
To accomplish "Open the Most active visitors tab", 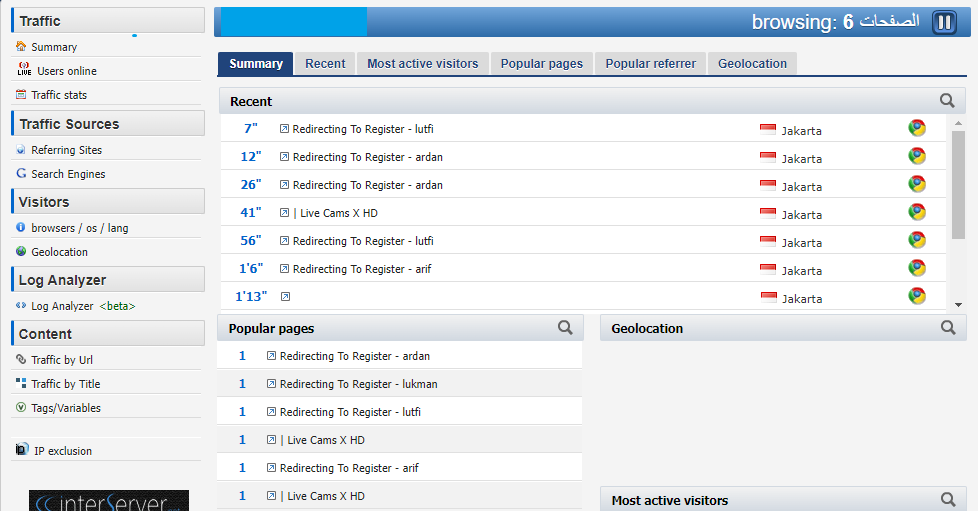I will tap(422, 64).
